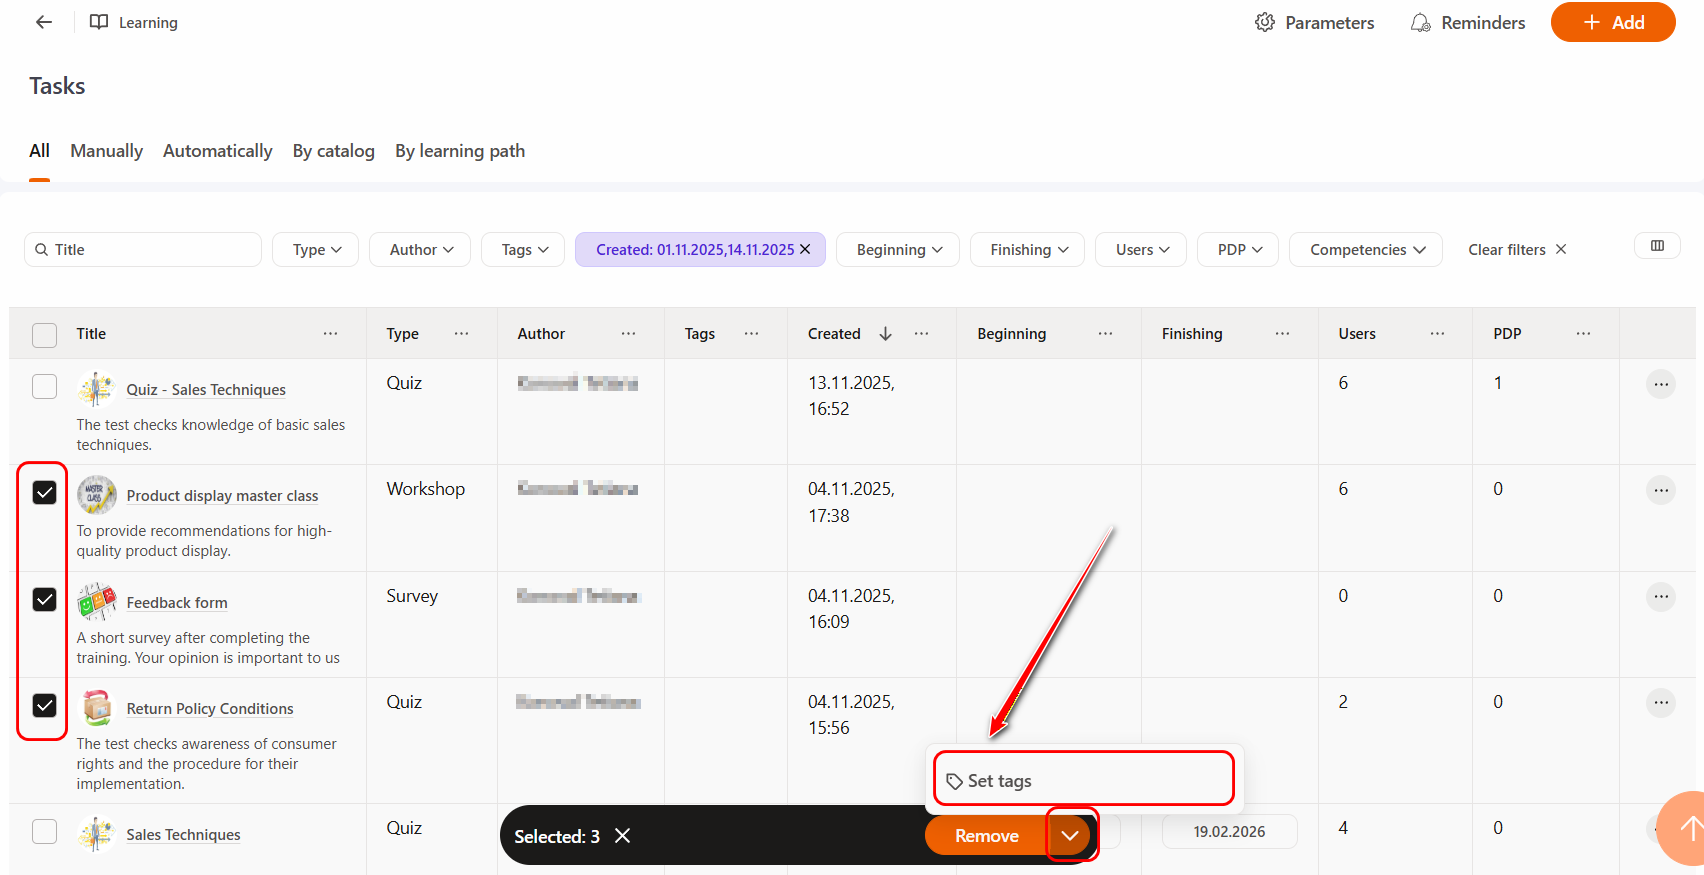
Task: Focus the Title search field
Action: click(x=143, y=250)
